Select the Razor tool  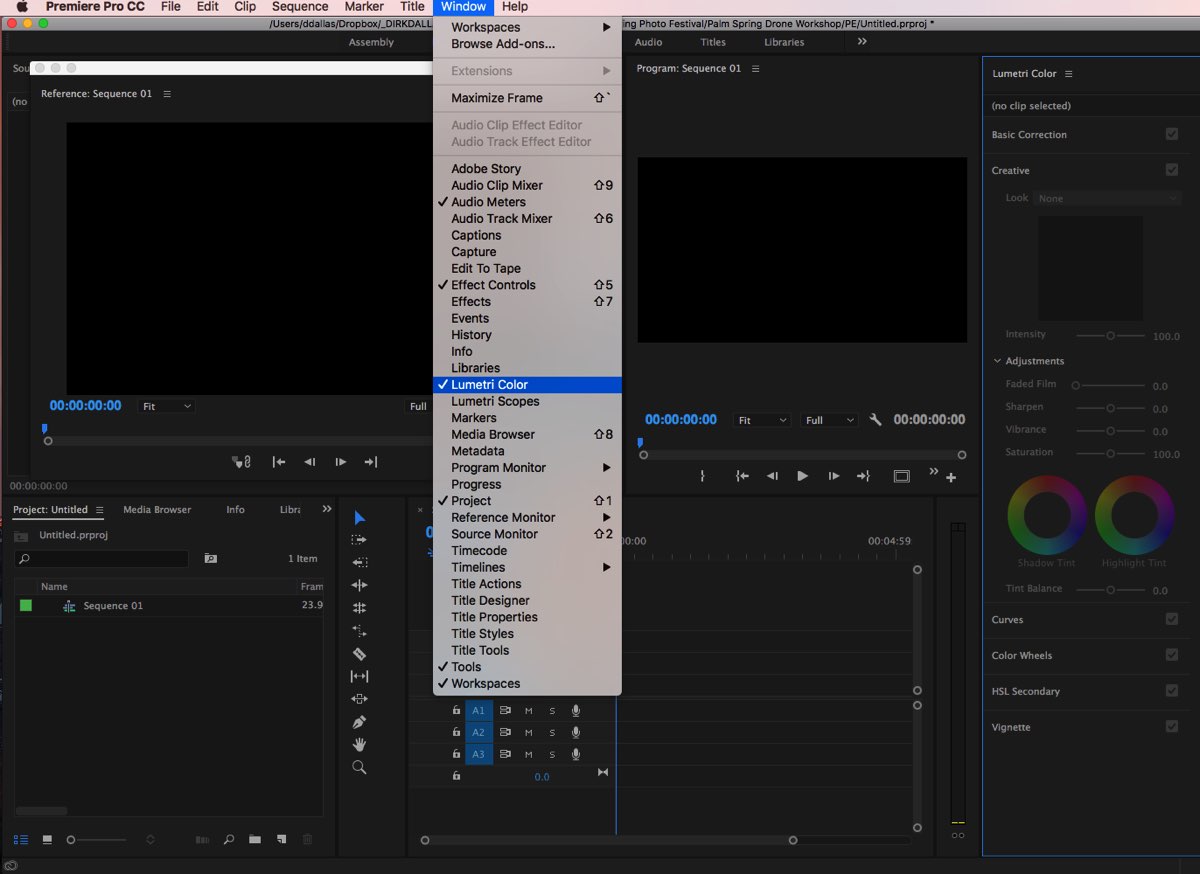tap(359, 654)
